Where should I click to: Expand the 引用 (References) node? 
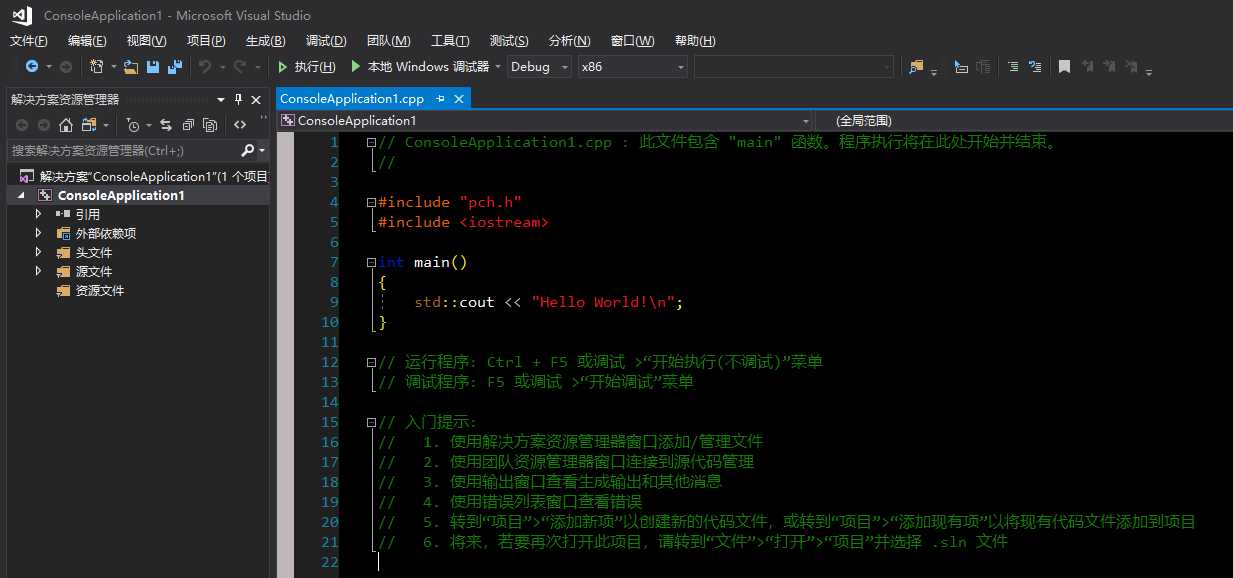pos(39,214)
